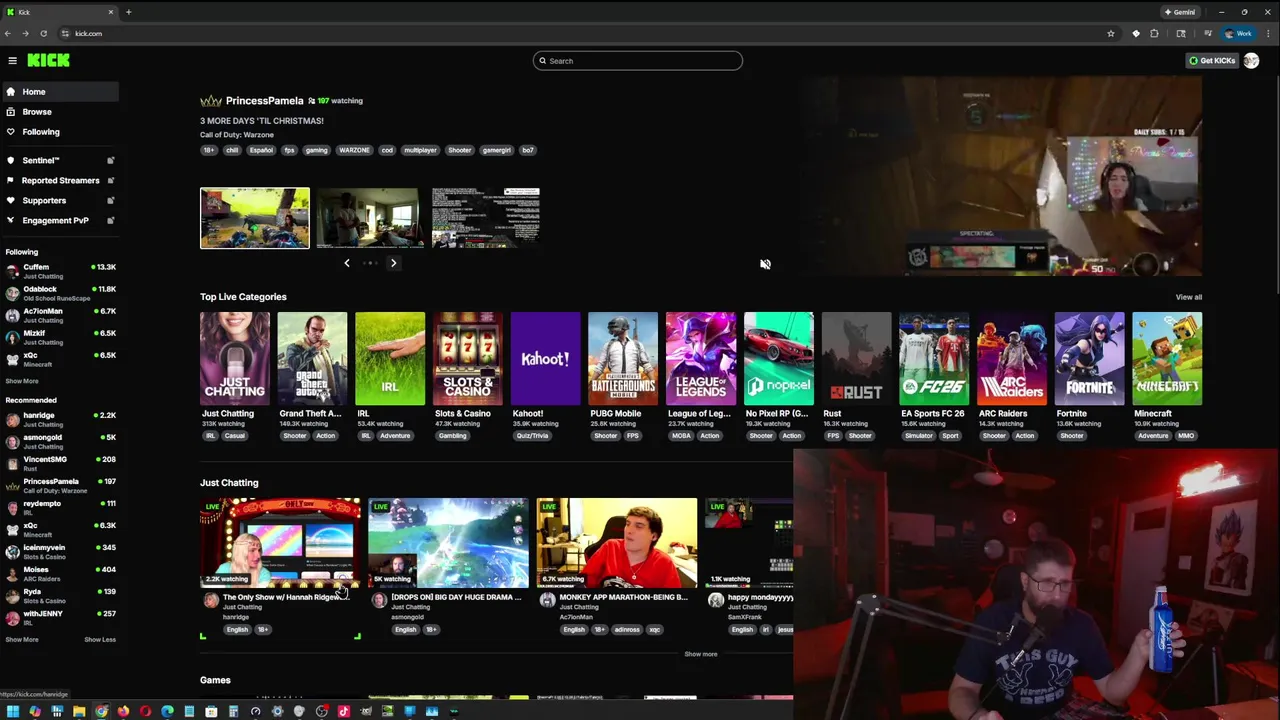Expand Following list with Show More
Viewport: 1280px width, 720px height.
22,381
